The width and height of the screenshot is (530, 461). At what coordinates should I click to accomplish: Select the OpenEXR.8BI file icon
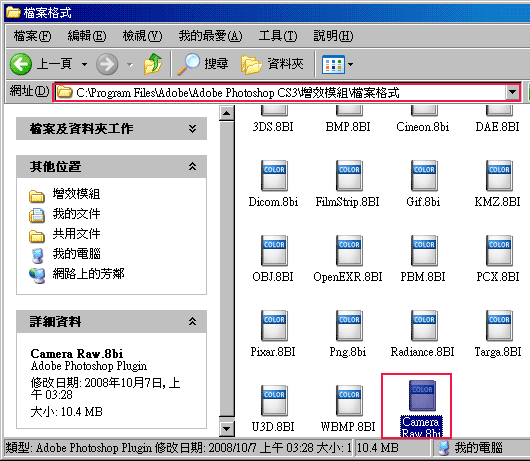pyautogui.click(x=349, y=250)
